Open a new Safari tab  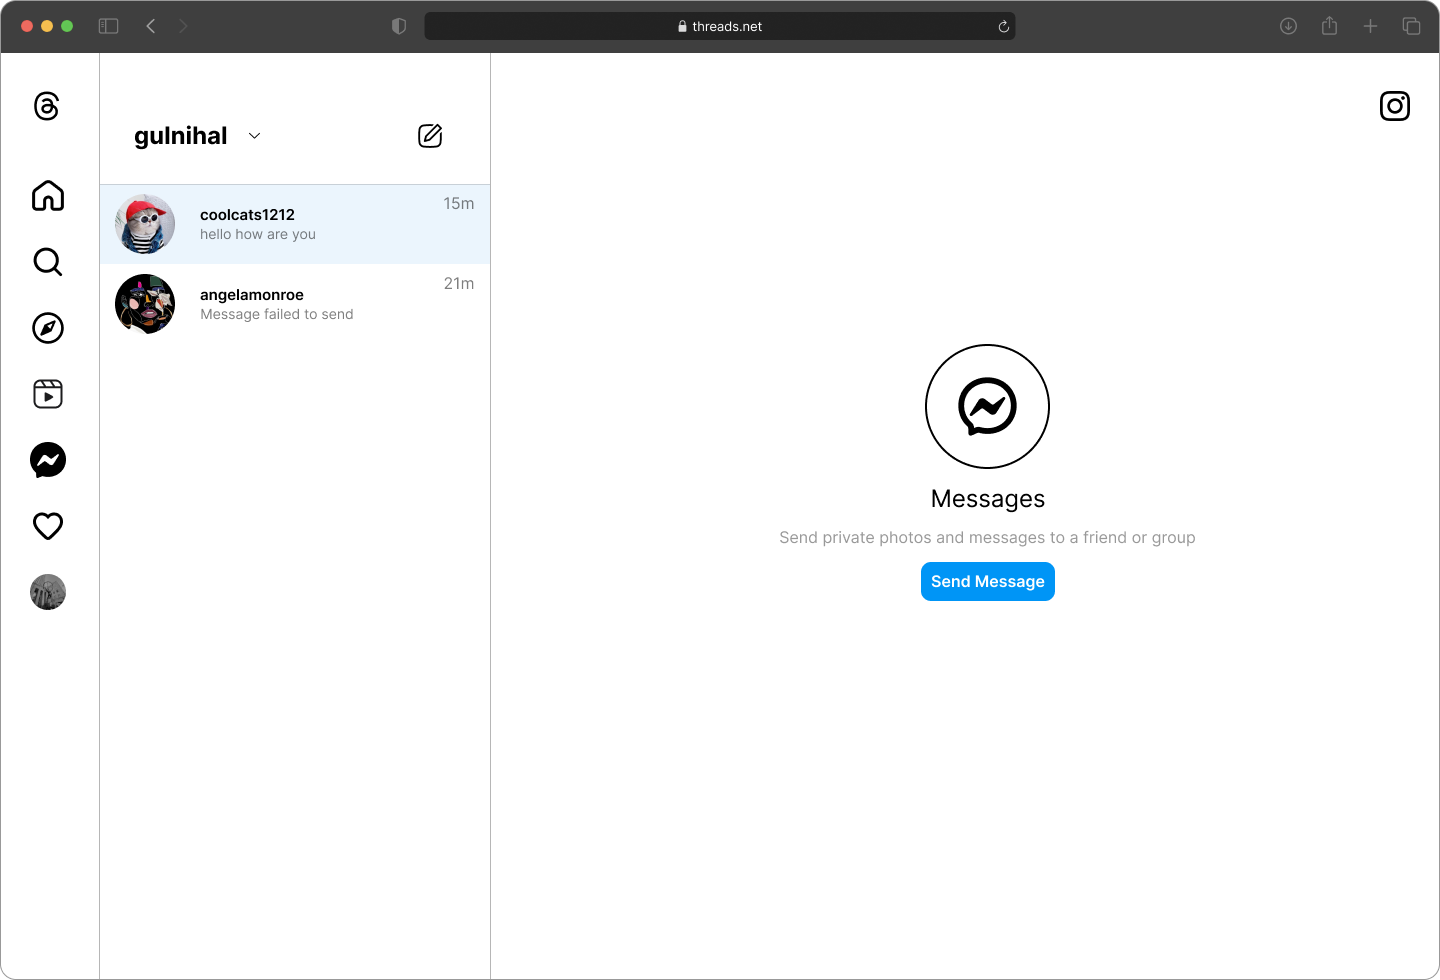pyautogui.click(x=1371, y=26)
